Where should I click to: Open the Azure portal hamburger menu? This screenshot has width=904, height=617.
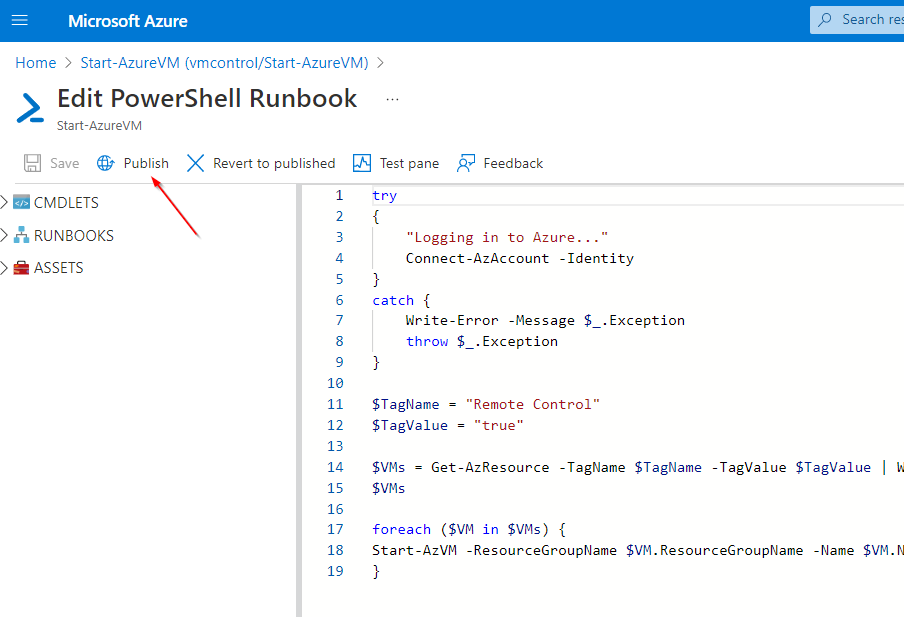pyautogui.click(x=20, y=21)
